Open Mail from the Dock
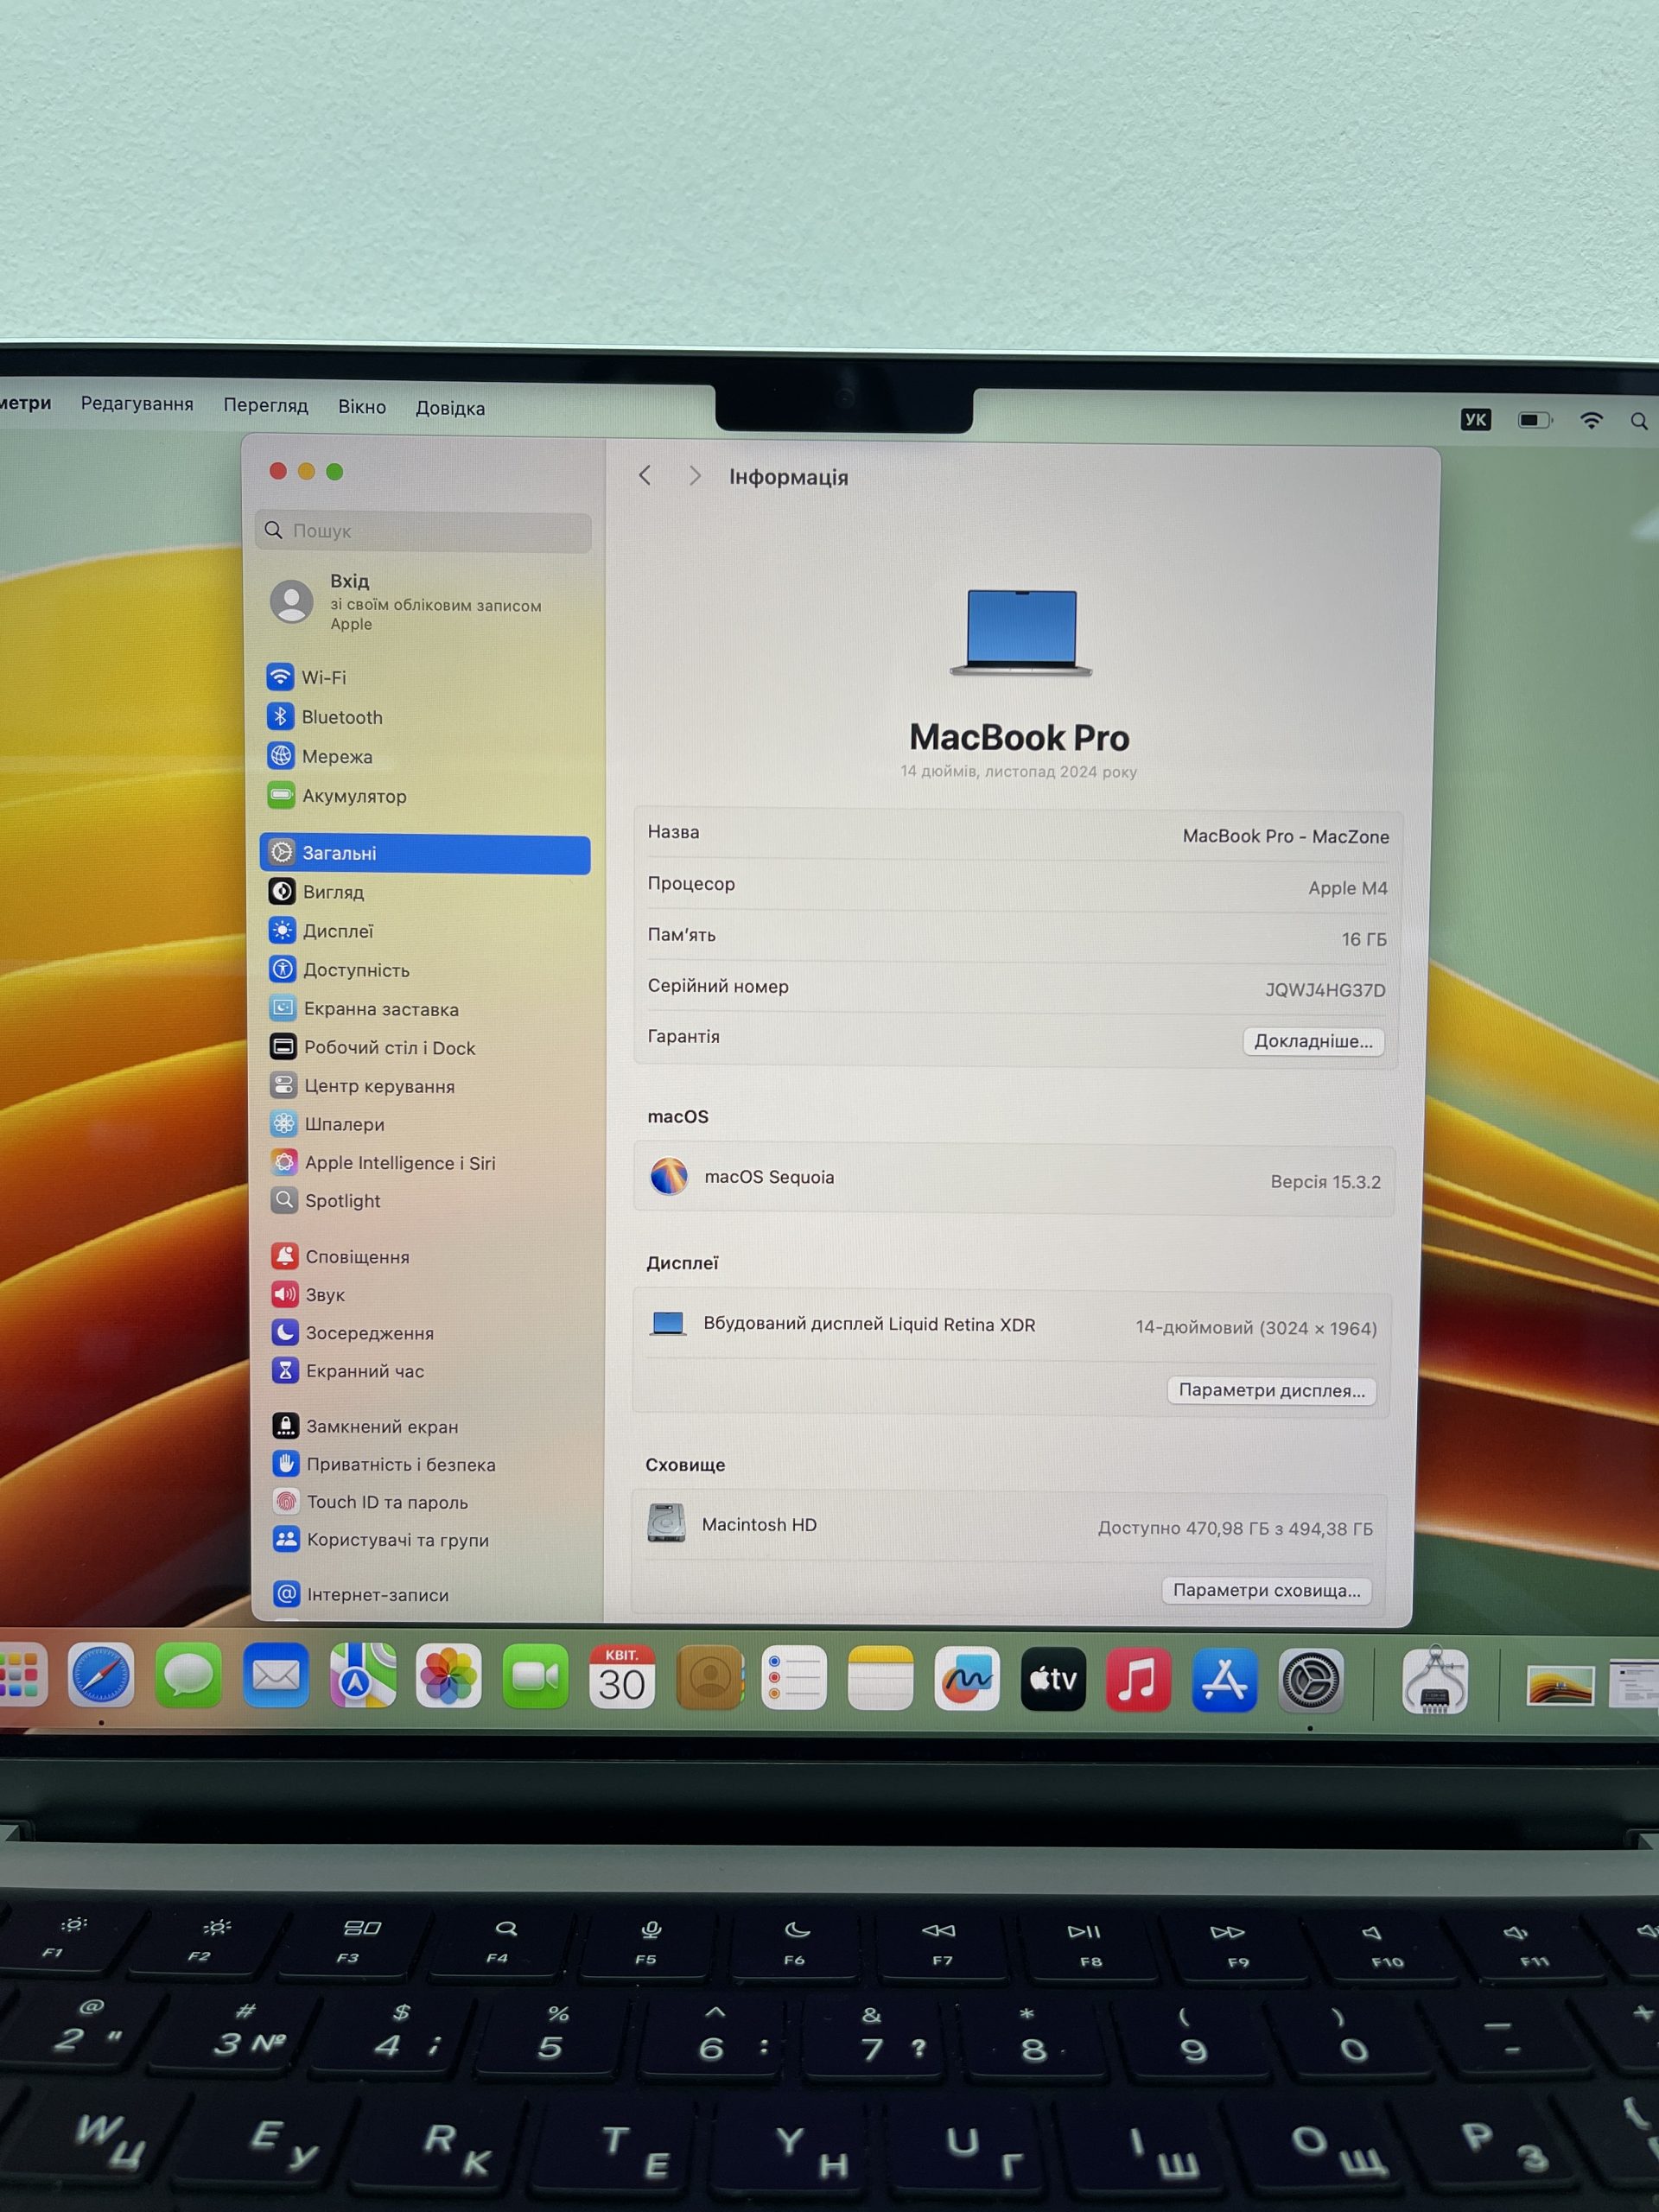This screenshot has height=2212, width=1659. pyautogui.click(x=276, y=1675)
